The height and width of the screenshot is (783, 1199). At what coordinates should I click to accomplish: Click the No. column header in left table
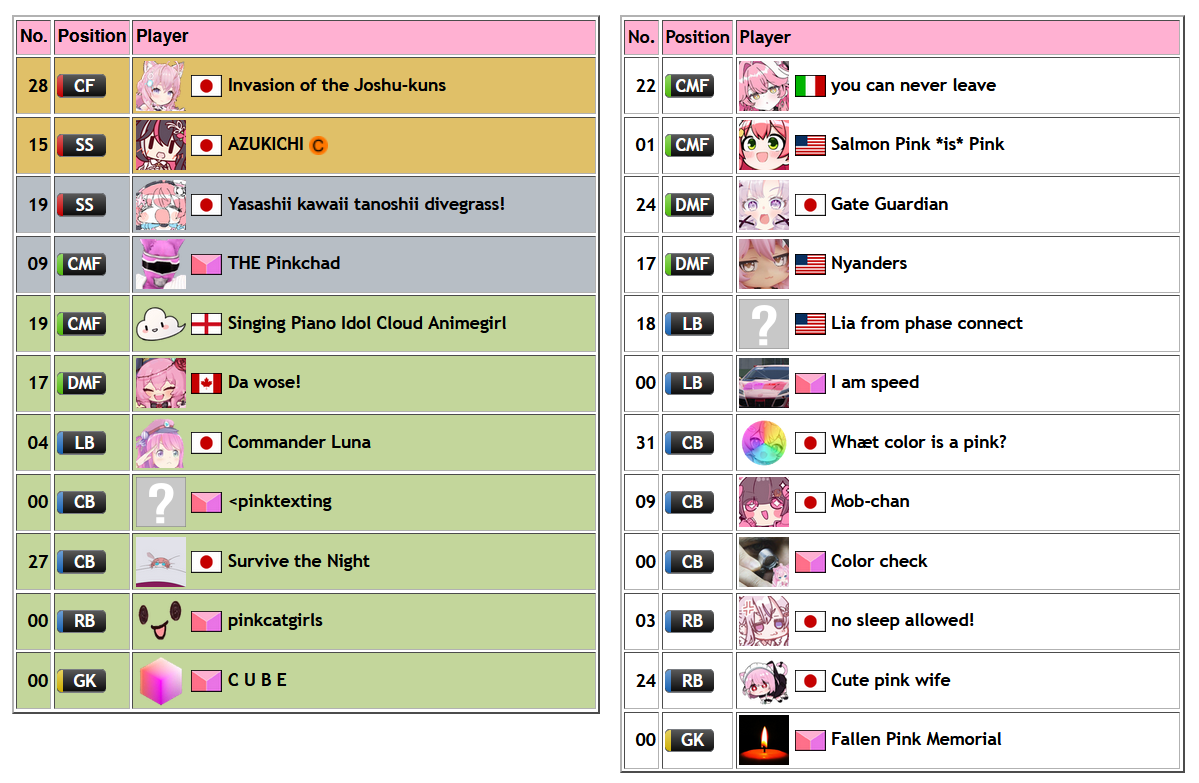click(x=34, y=36)
